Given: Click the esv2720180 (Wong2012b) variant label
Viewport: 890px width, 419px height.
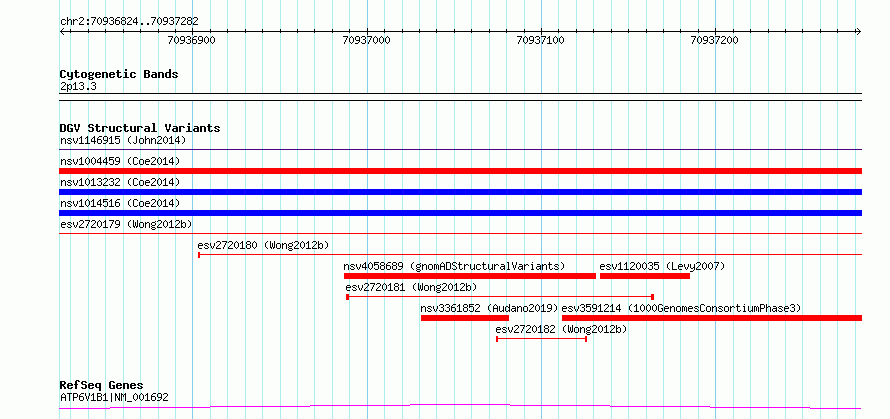Looking at the screenshot, I should [263, 245].
